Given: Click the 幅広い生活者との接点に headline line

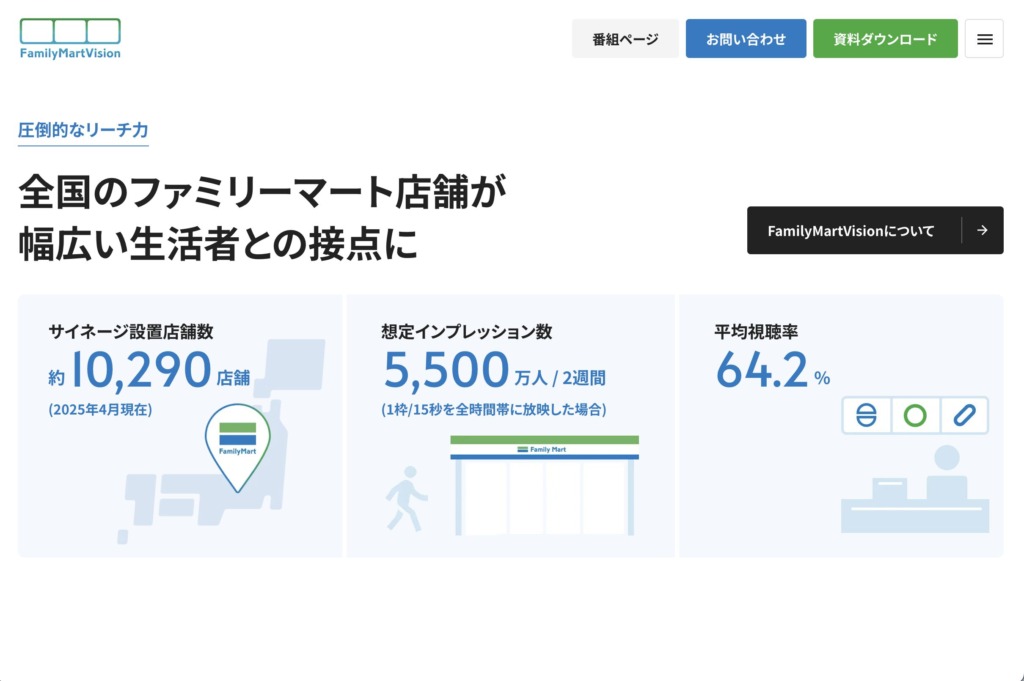Looking at the screenshot, I should pyautogui.click(x=218, y=244).
